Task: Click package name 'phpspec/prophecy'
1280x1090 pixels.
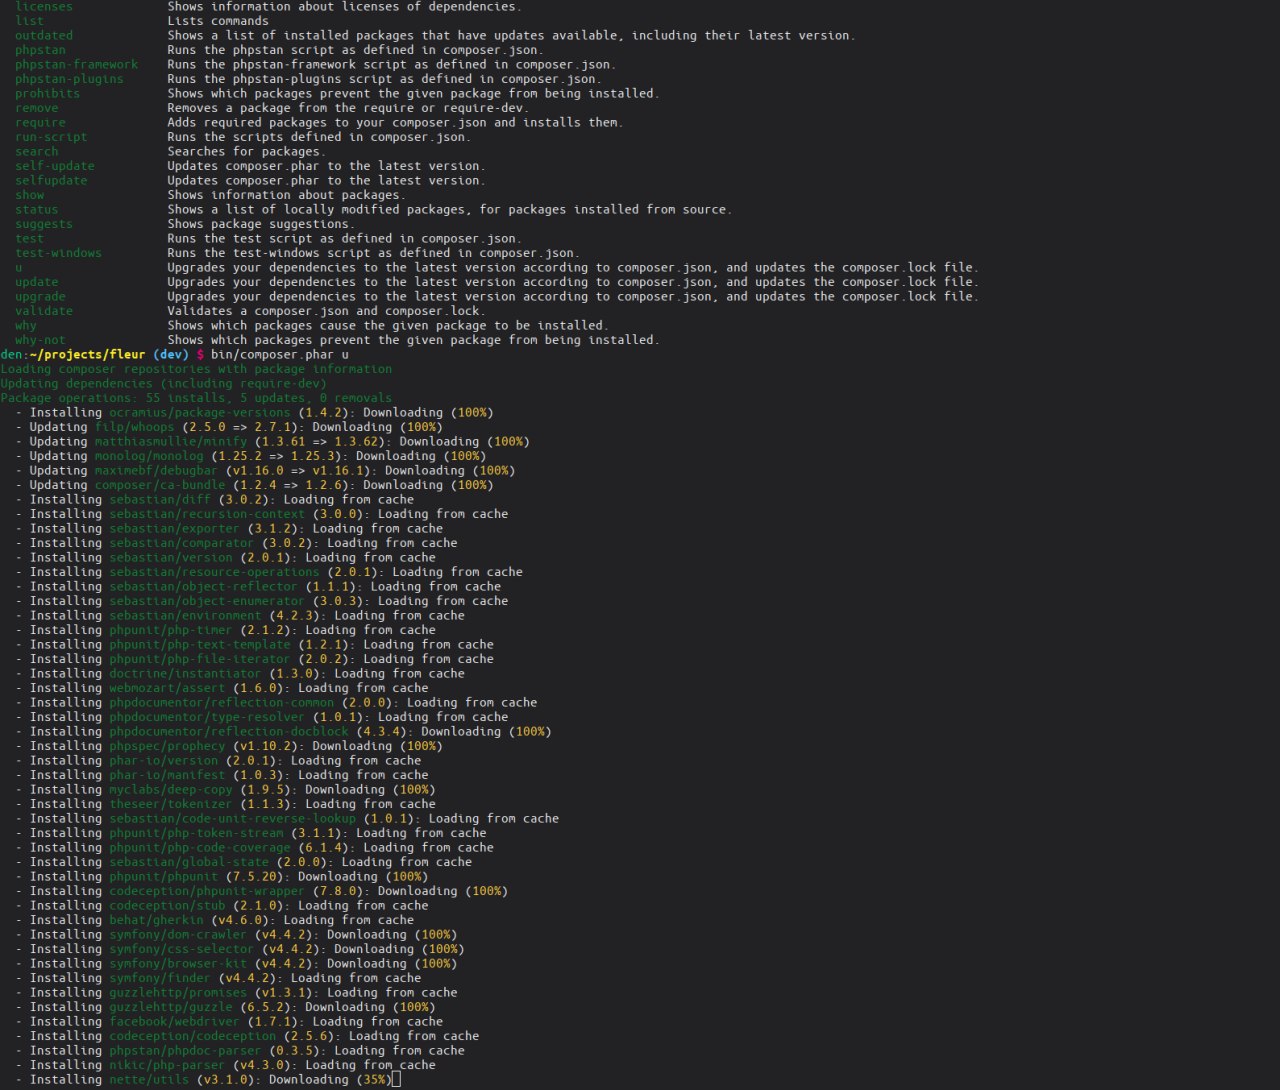Action: click(167, 746)
